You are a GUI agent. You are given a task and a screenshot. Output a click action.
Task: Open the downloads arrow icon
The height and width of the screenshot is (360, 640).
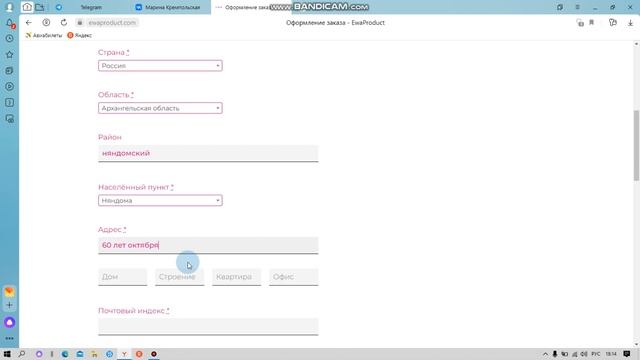point(630,23)
